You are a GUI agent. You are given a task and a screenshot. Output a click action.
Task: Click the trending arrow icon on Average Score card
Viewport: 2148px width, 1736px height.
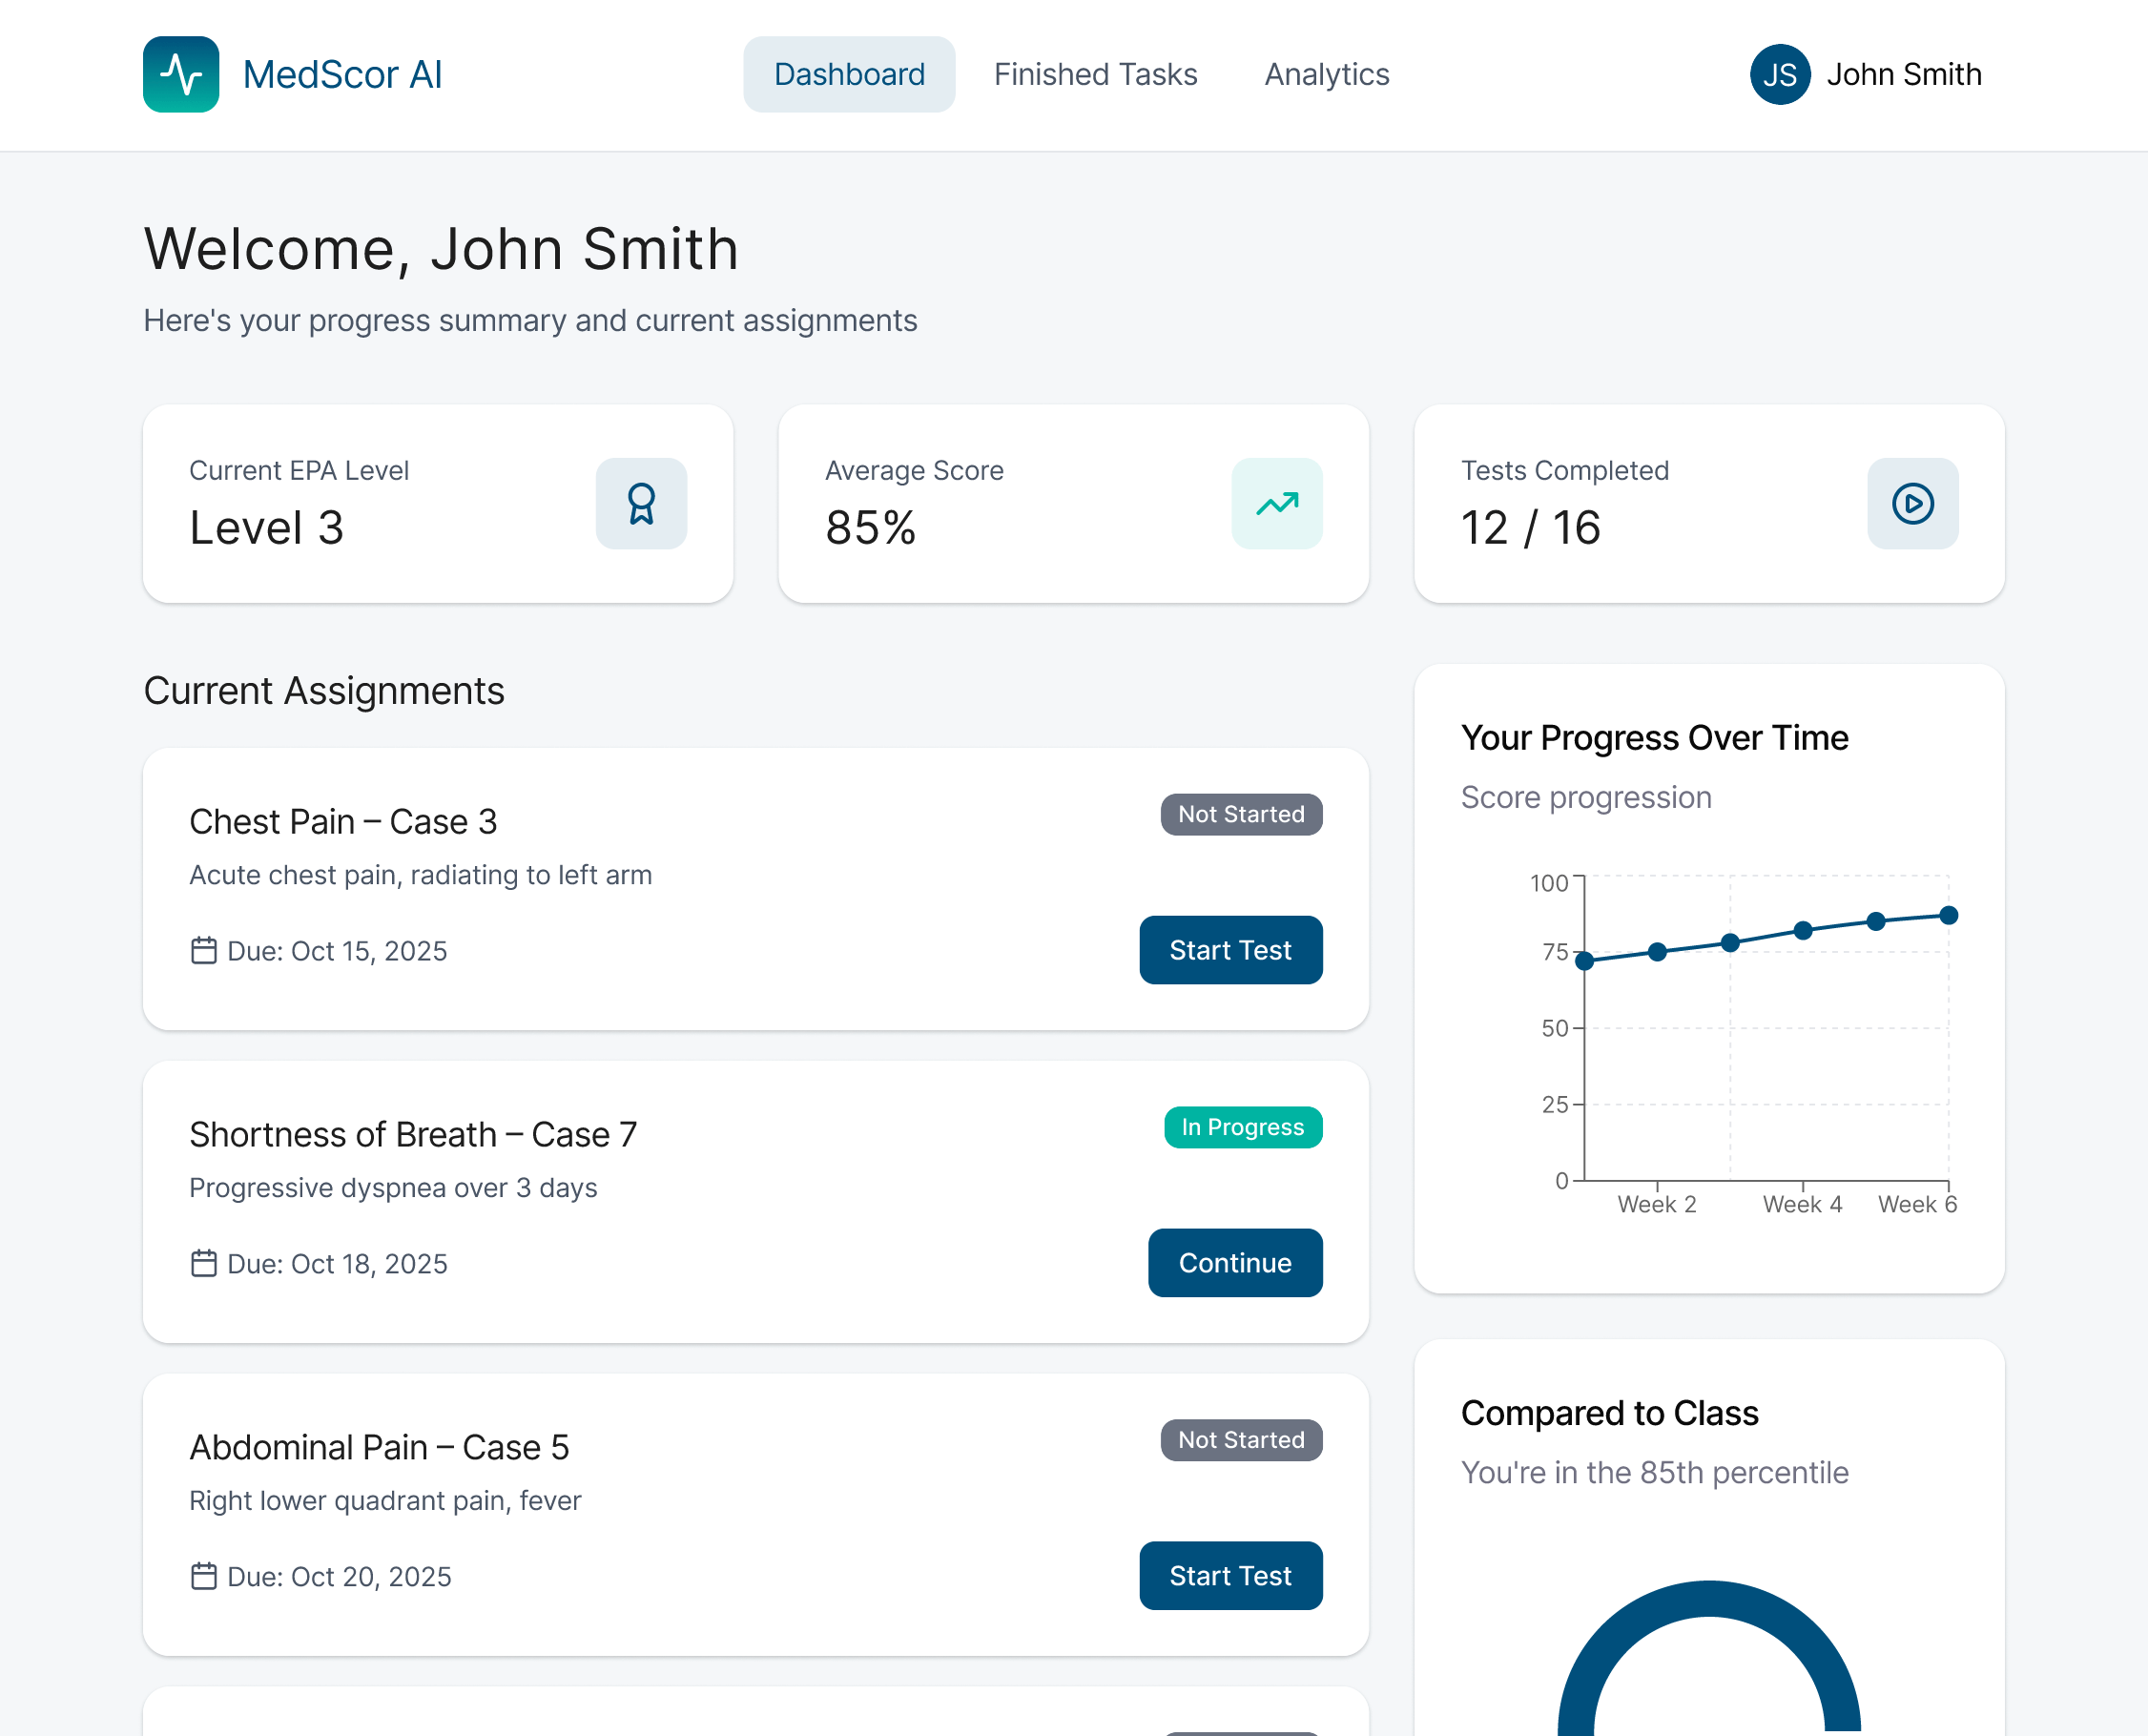(1276, 504)
